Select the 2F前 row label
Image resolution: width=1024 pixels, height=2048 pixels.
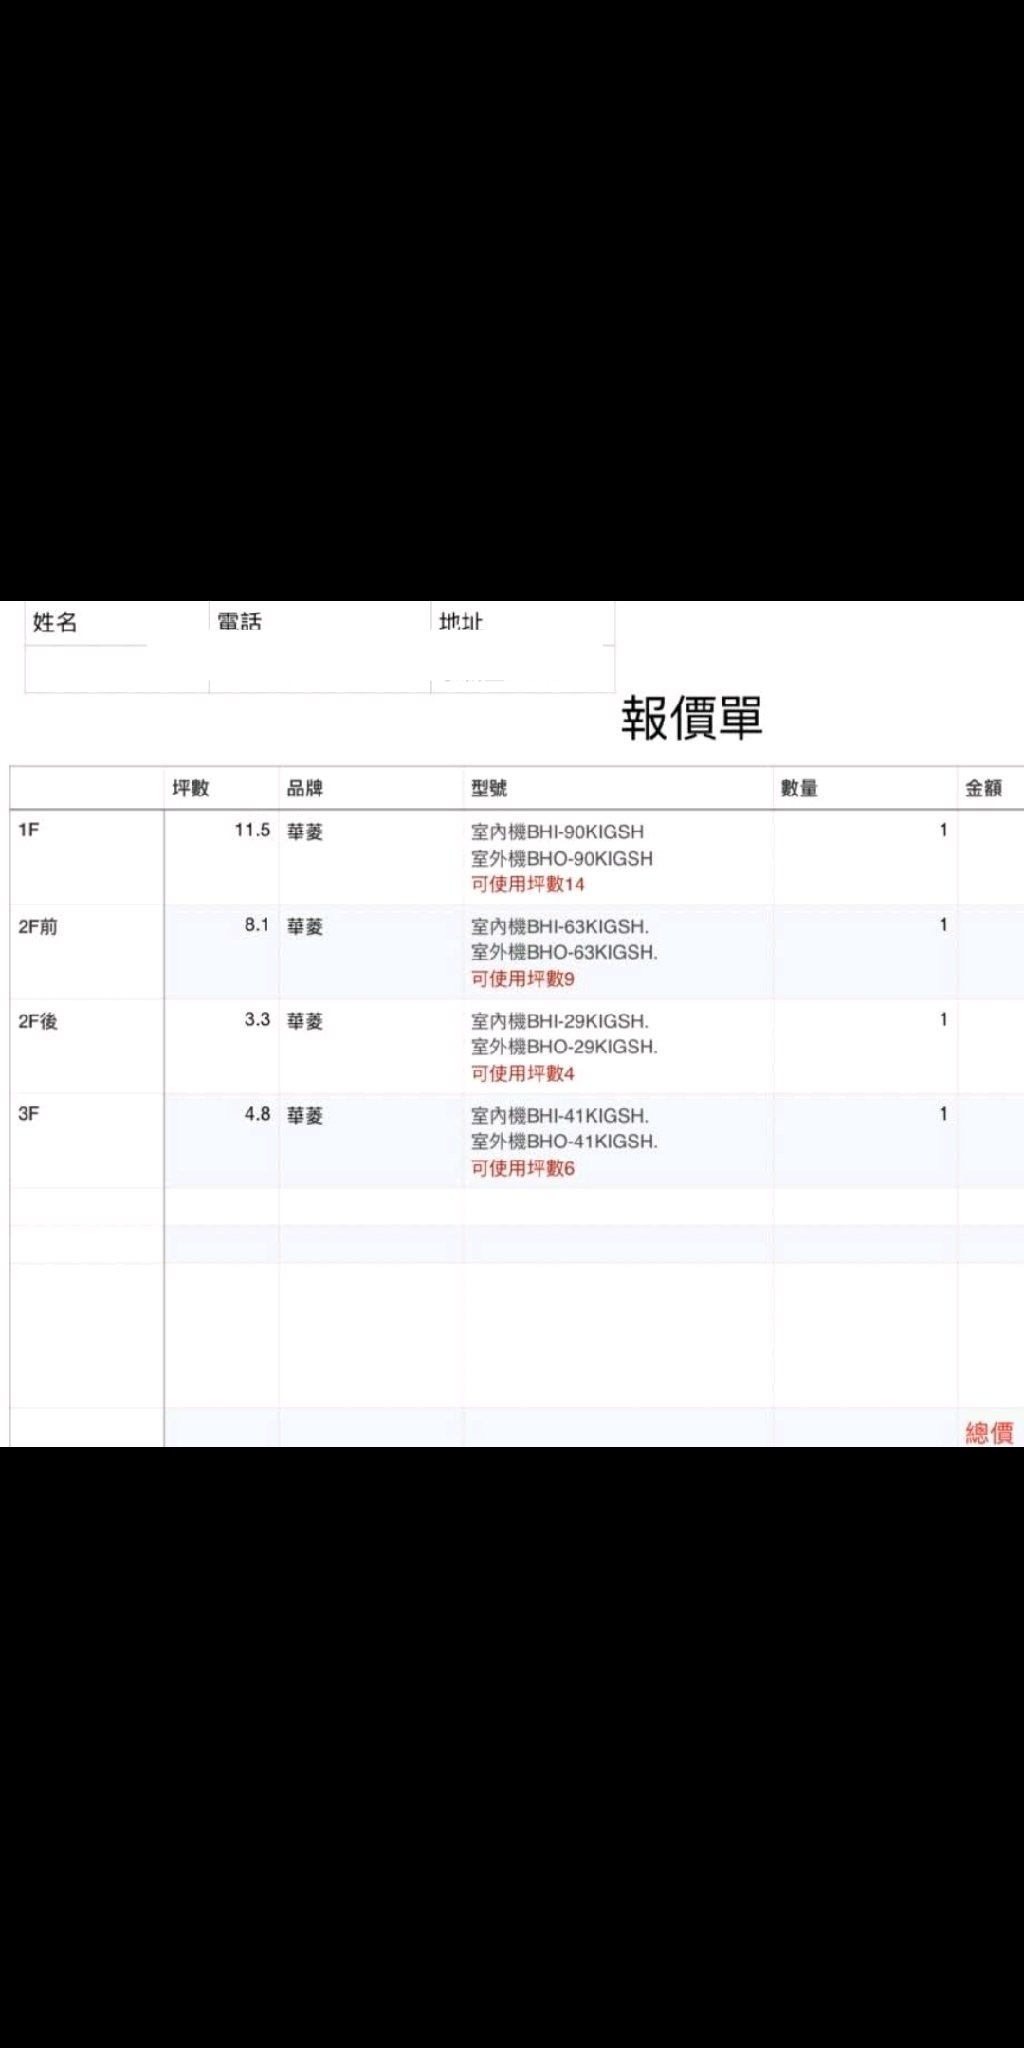pos(38,927)
